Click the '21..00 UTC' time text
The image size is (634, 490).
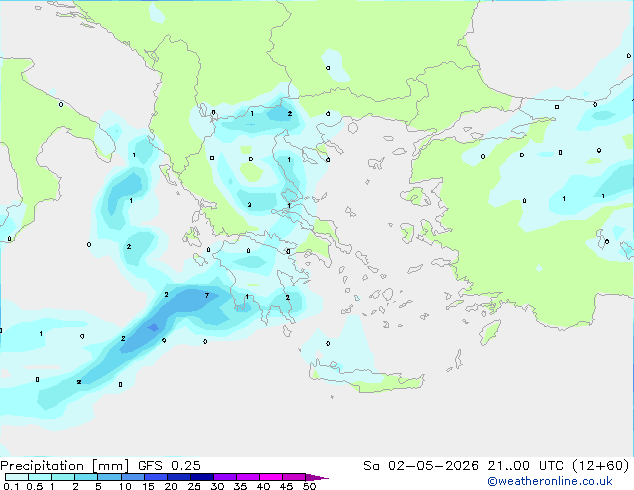526,466
